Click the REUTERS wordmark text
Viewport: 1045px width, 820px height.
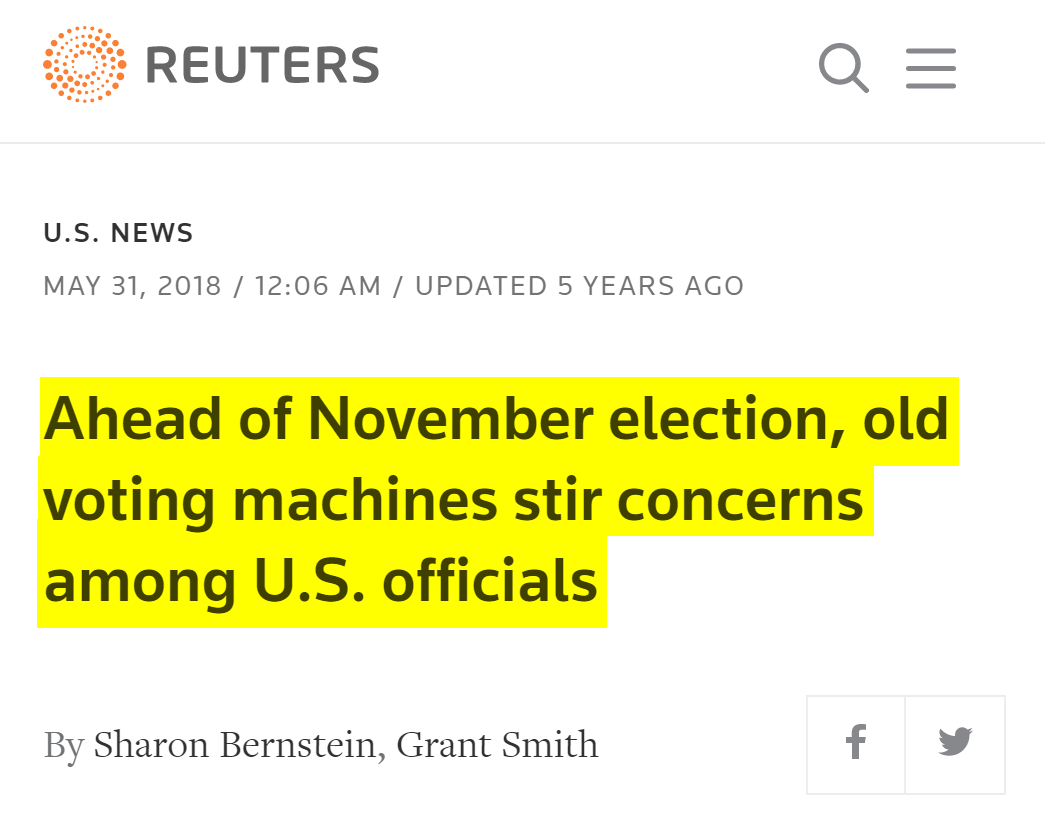(262, 66)
